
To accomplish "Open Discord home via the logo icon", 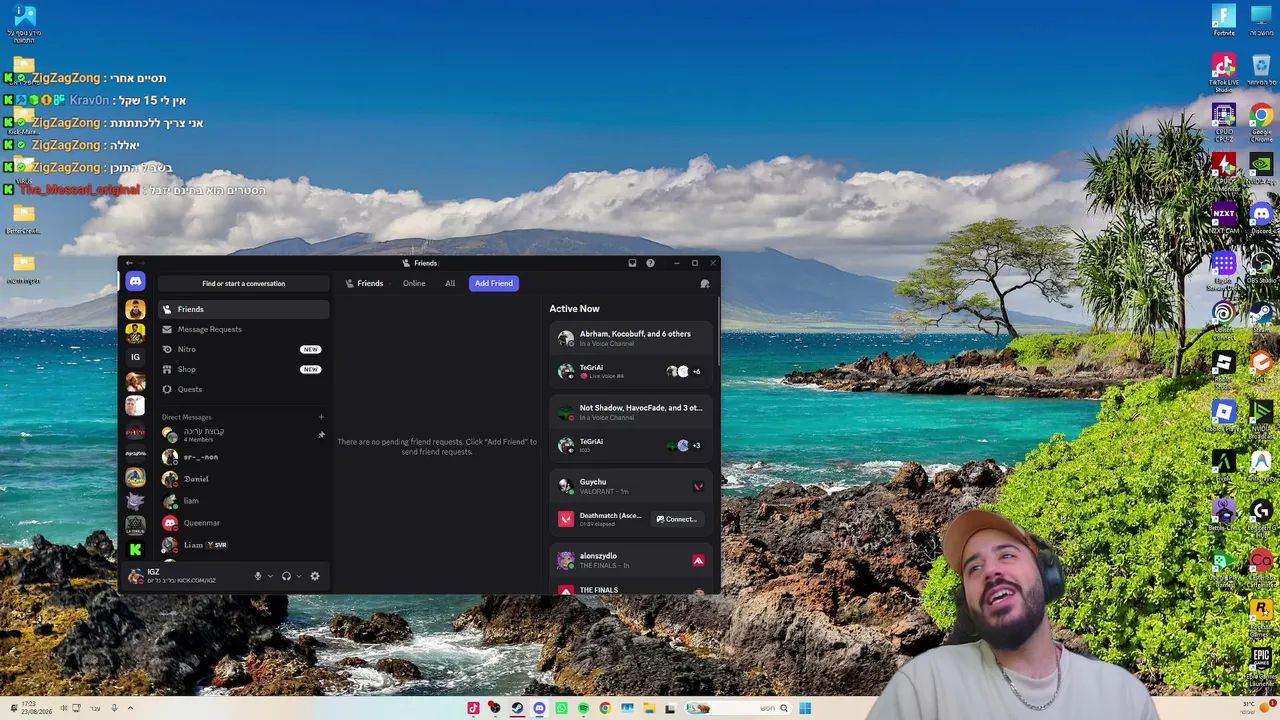I will (x=135, y=282).
